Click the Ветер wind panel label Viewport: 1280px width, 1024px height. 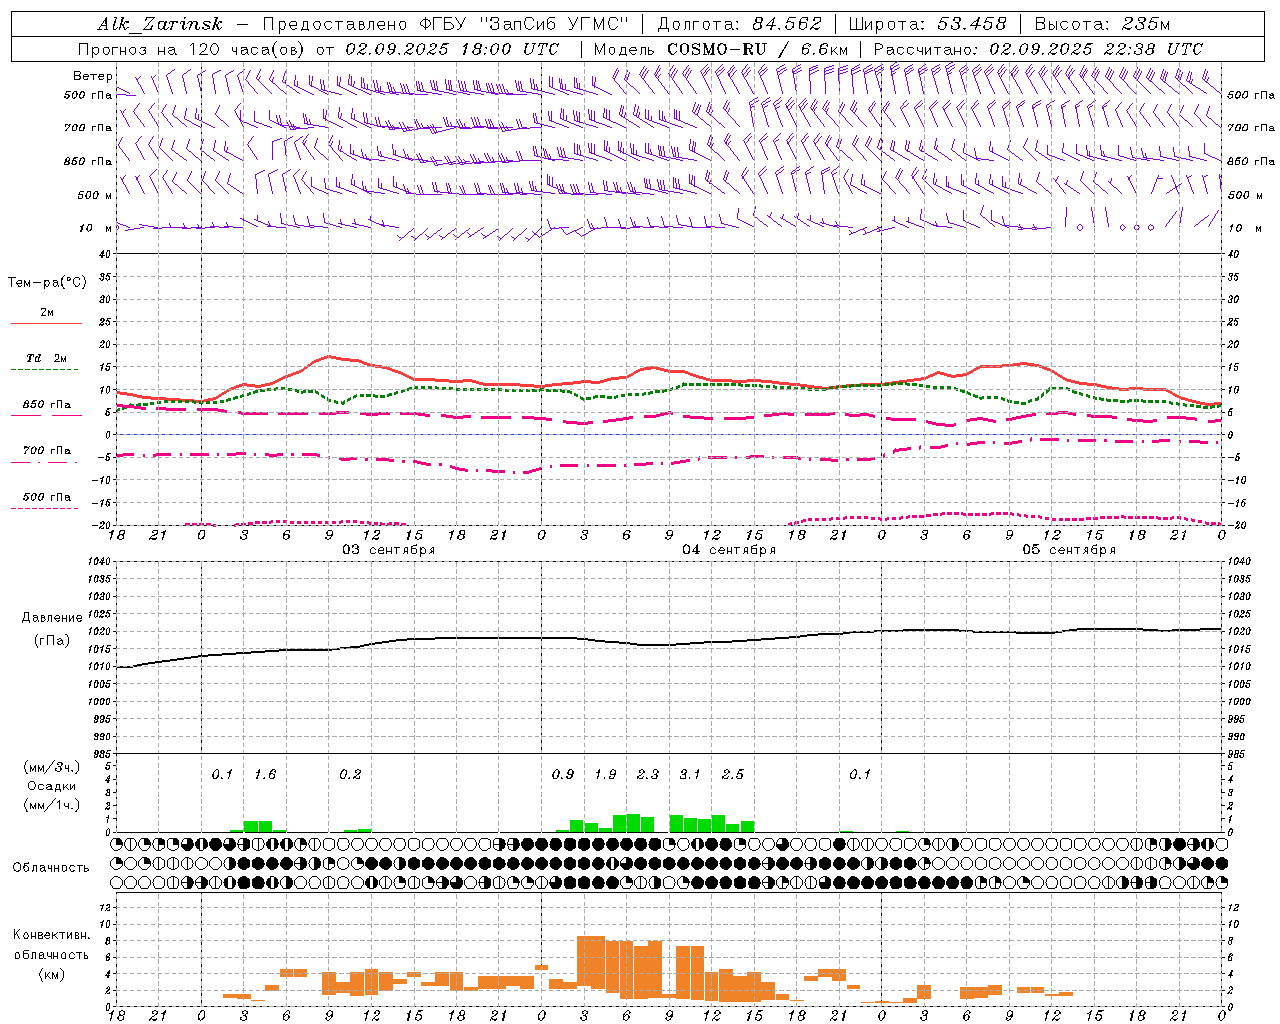point(93,76)
